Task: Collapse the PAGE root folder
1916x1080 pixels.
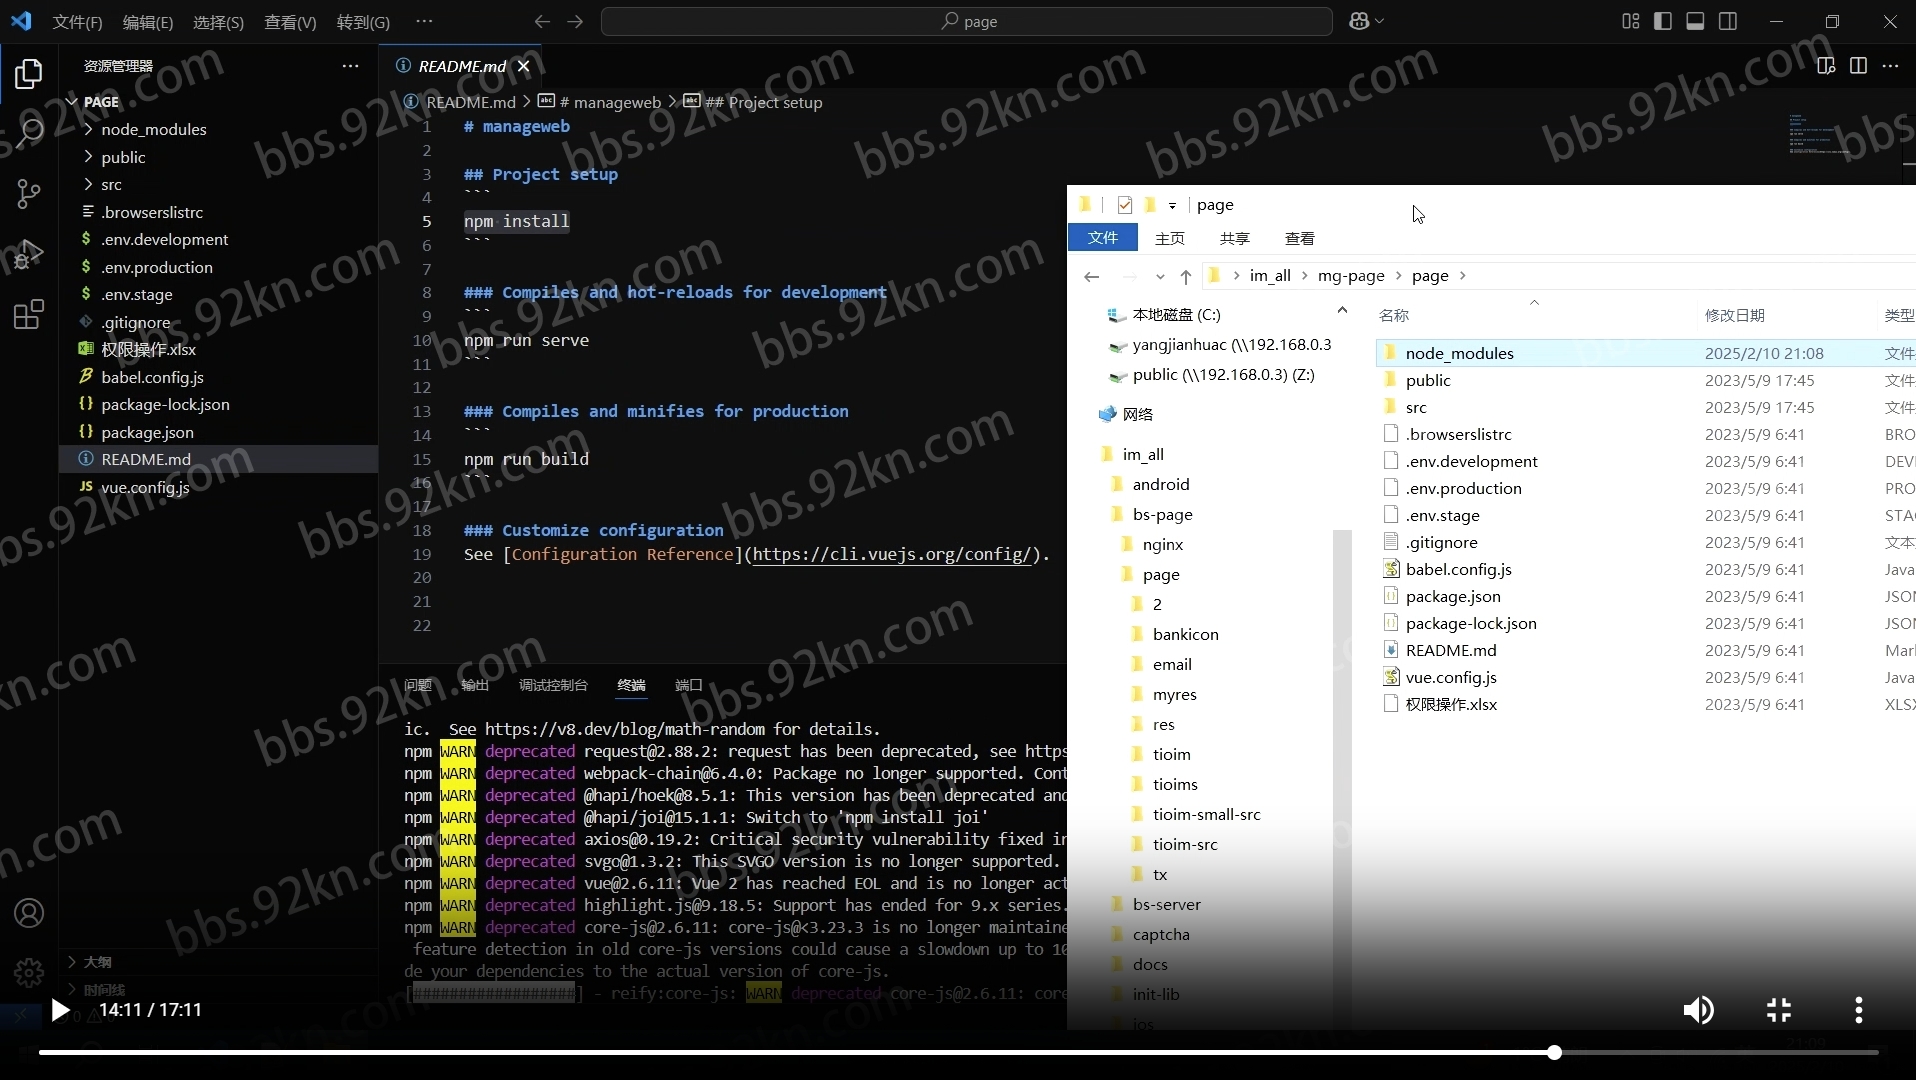Action: [101, 102]
